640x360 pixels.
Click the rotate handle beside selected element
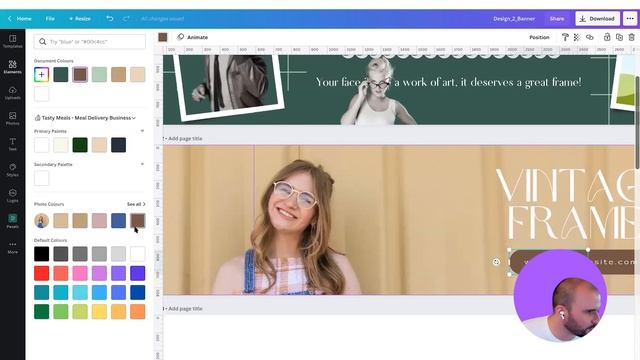pyautogui.click(x=496, y=262)
